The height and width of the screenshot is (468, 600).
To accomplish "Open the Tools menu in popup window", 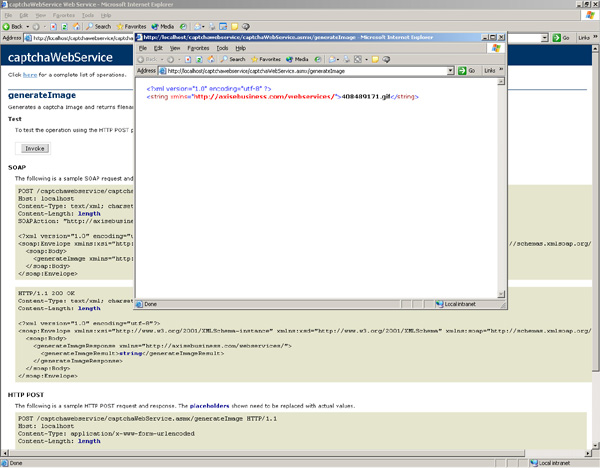I will point(222,48).
